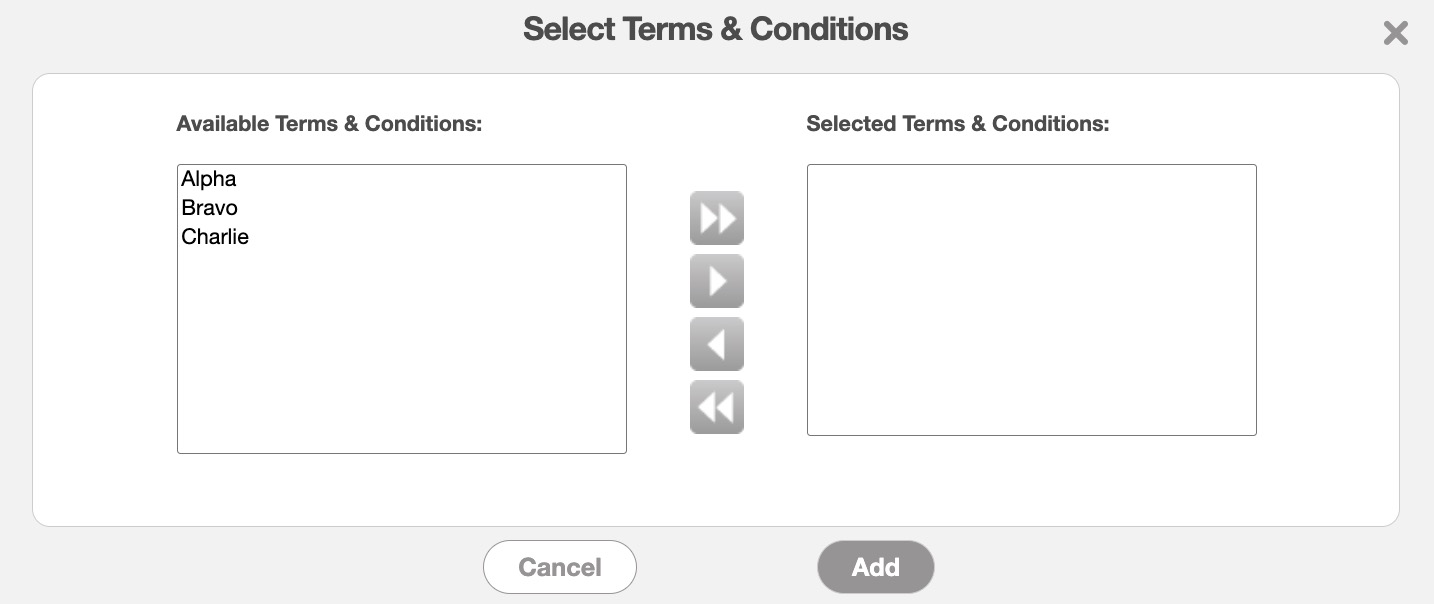Select the Bravo list item
1434x604 pixels.
click(x=210, y=208)
